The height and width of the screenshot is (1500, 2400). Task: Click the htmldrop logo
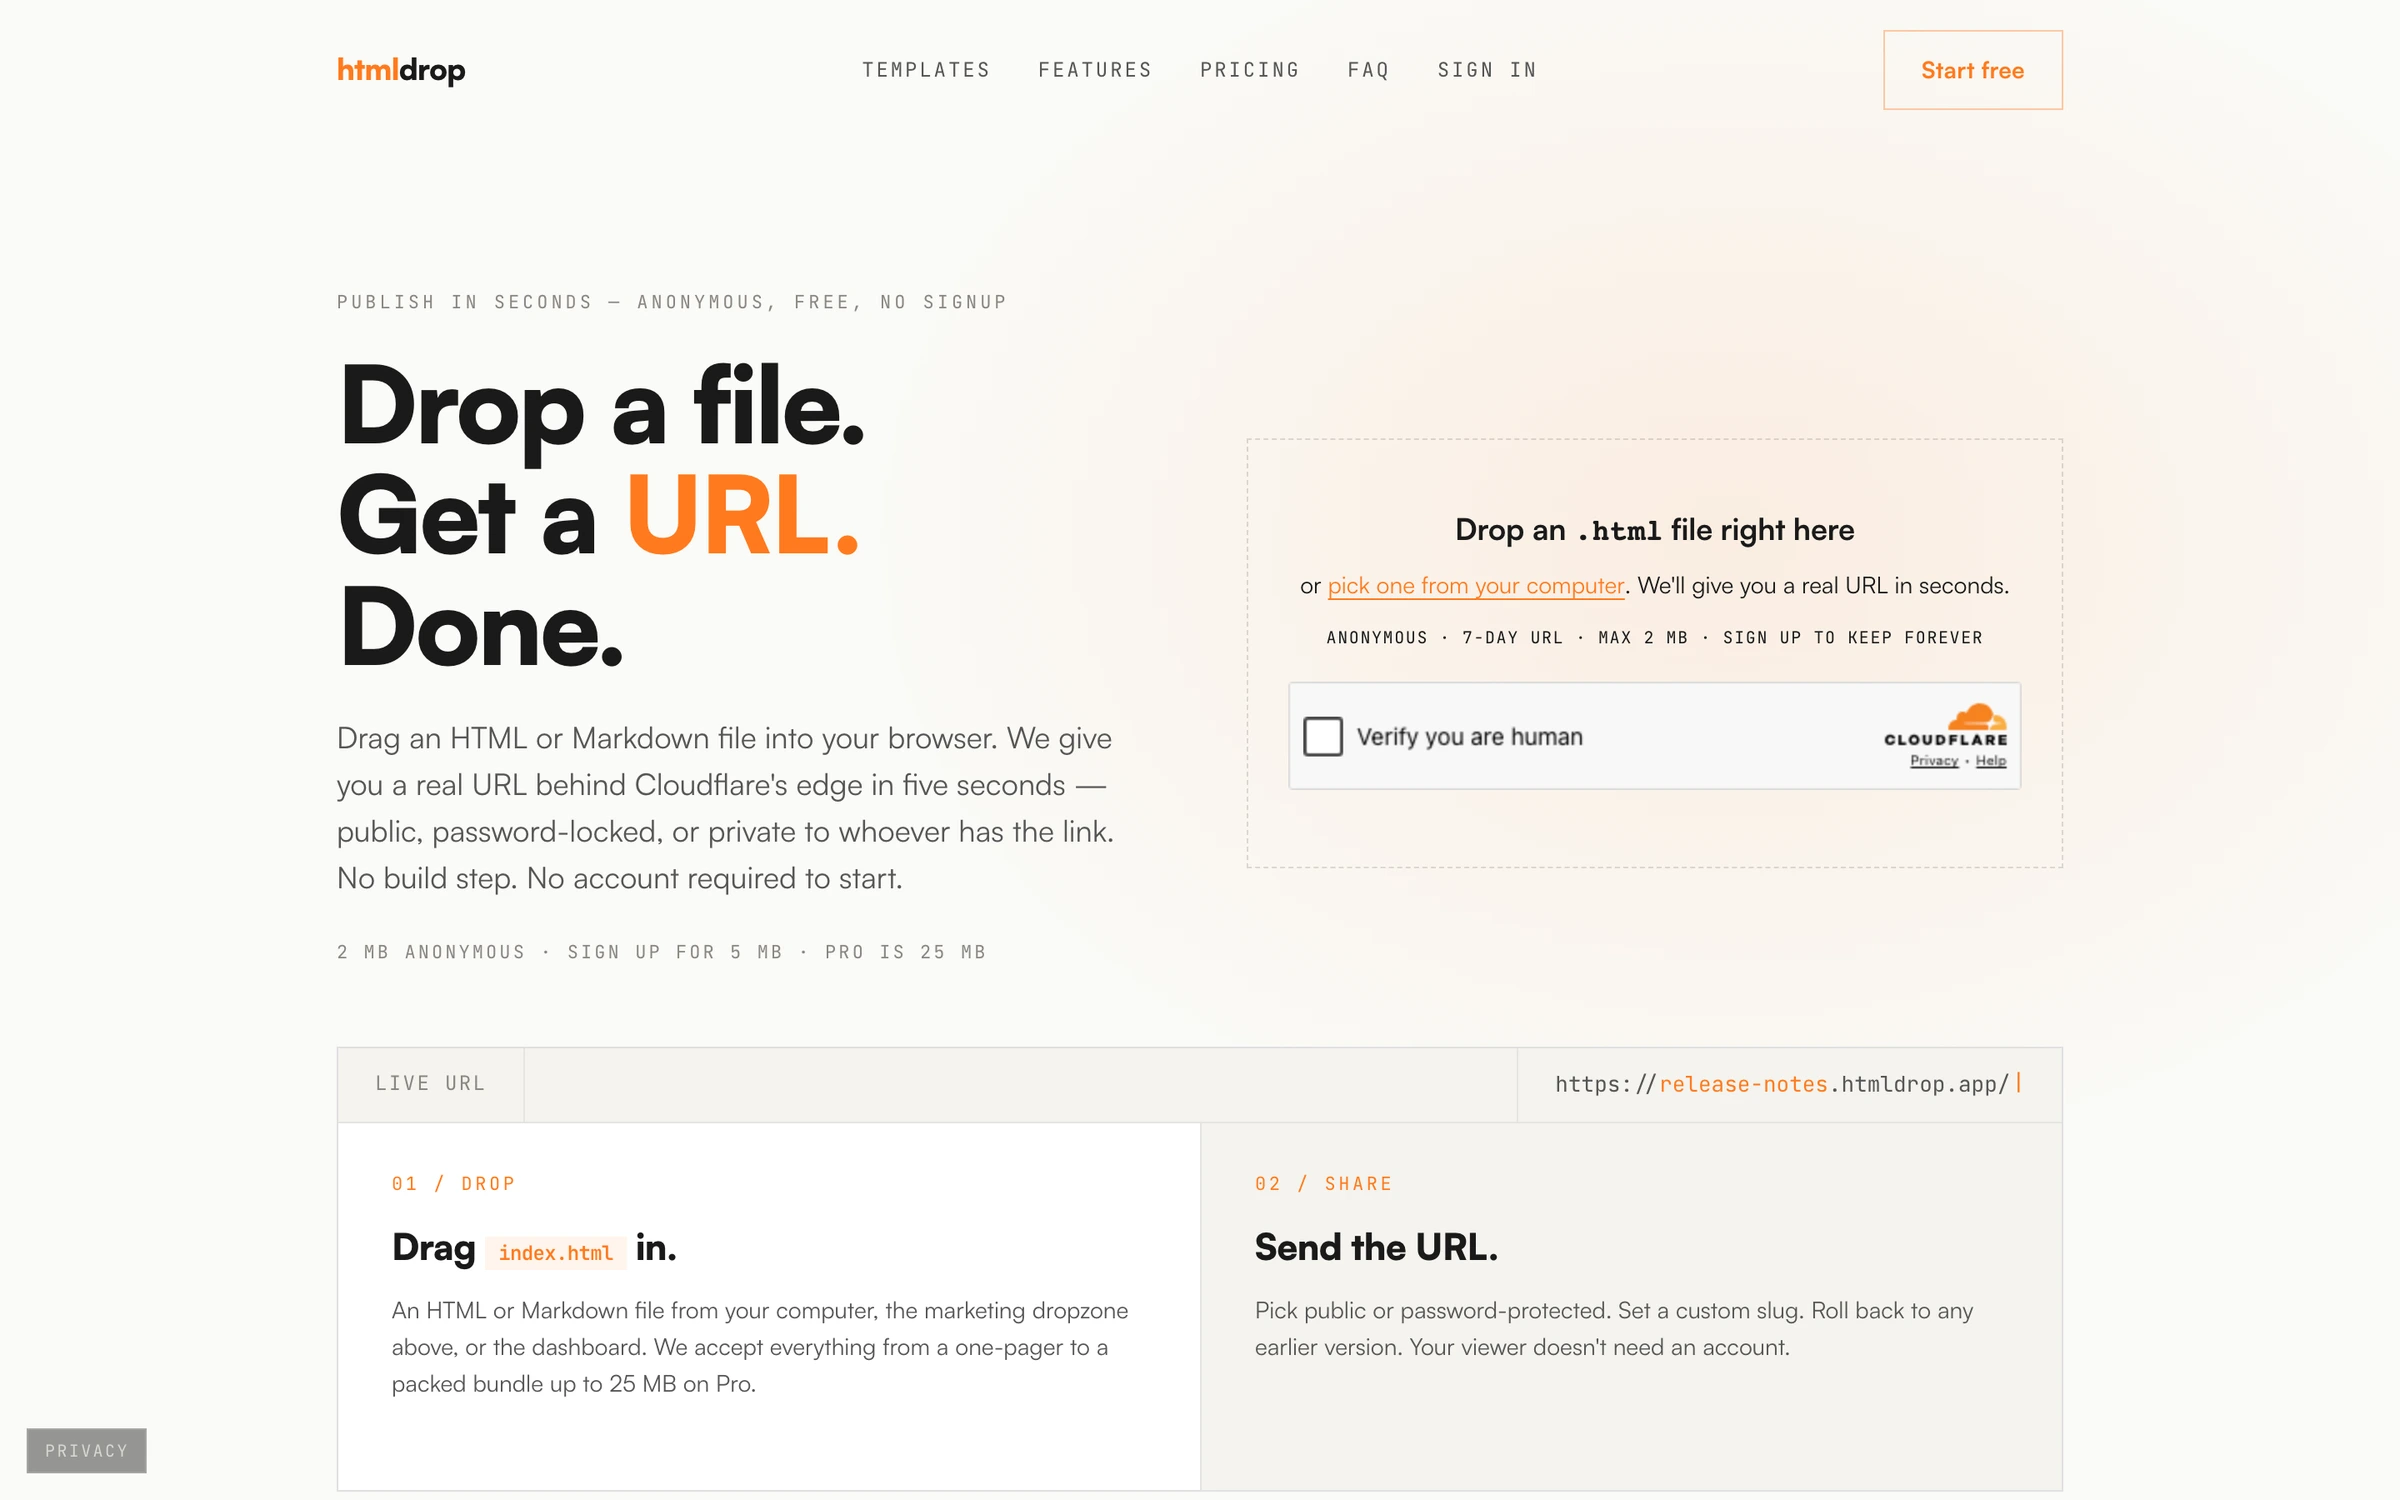tap(401, 70)
